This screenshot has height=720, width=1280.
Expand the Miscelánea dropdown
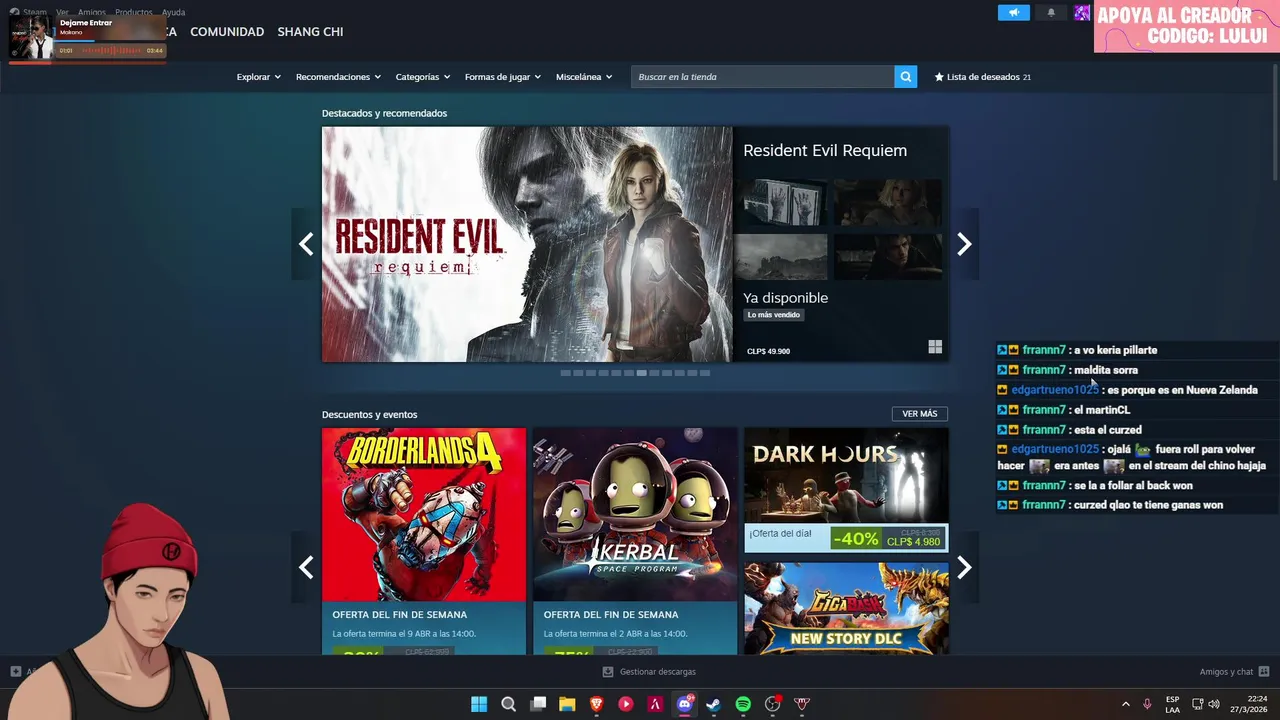(584, 77)
